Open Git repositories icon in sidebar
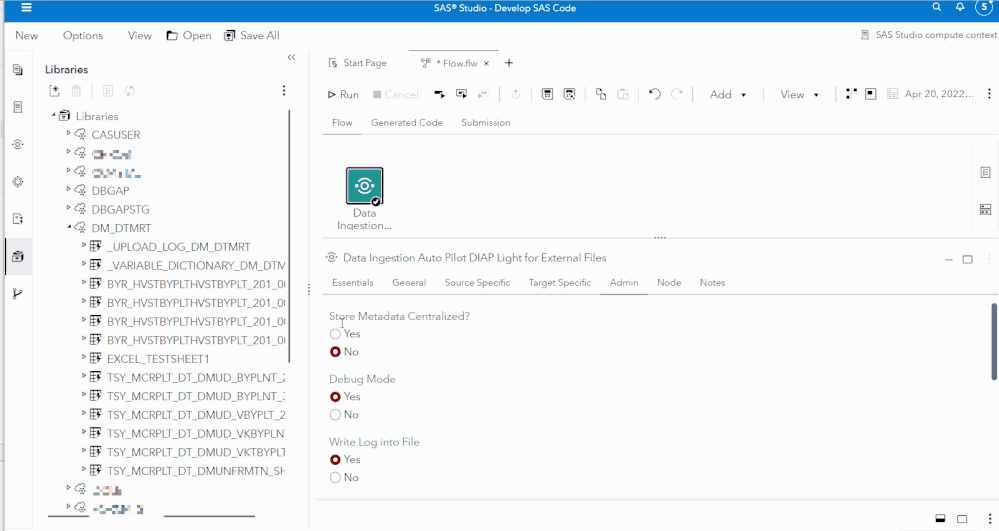 18,294
